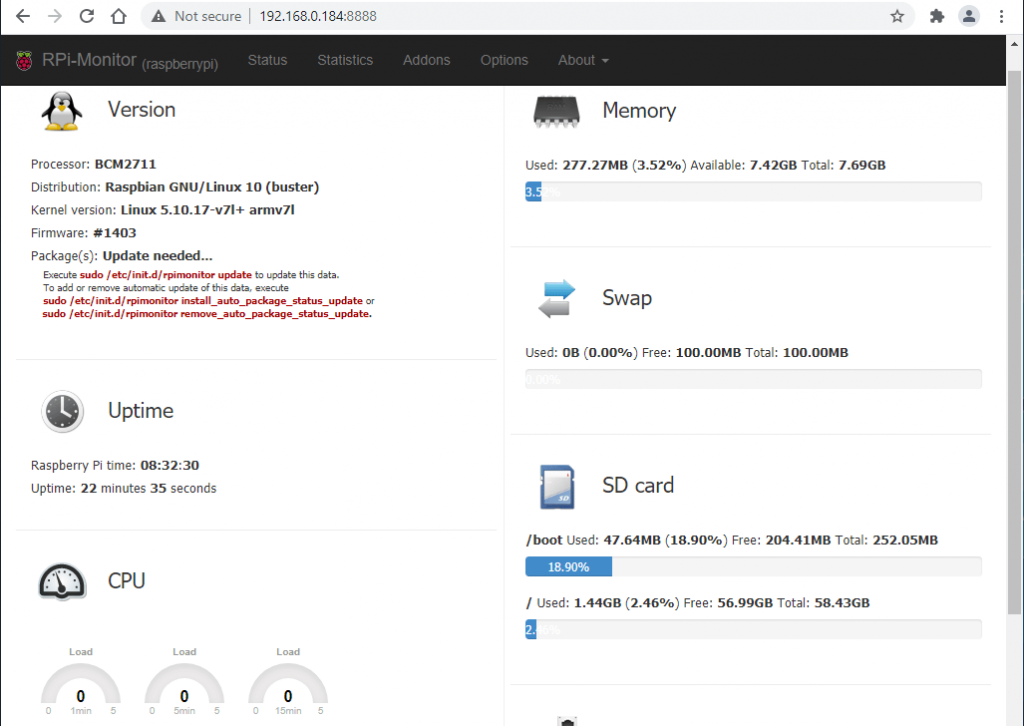Click the CPU gauge speedometer icon
The image size is (1024, 726).
click(x=62, y=581)
